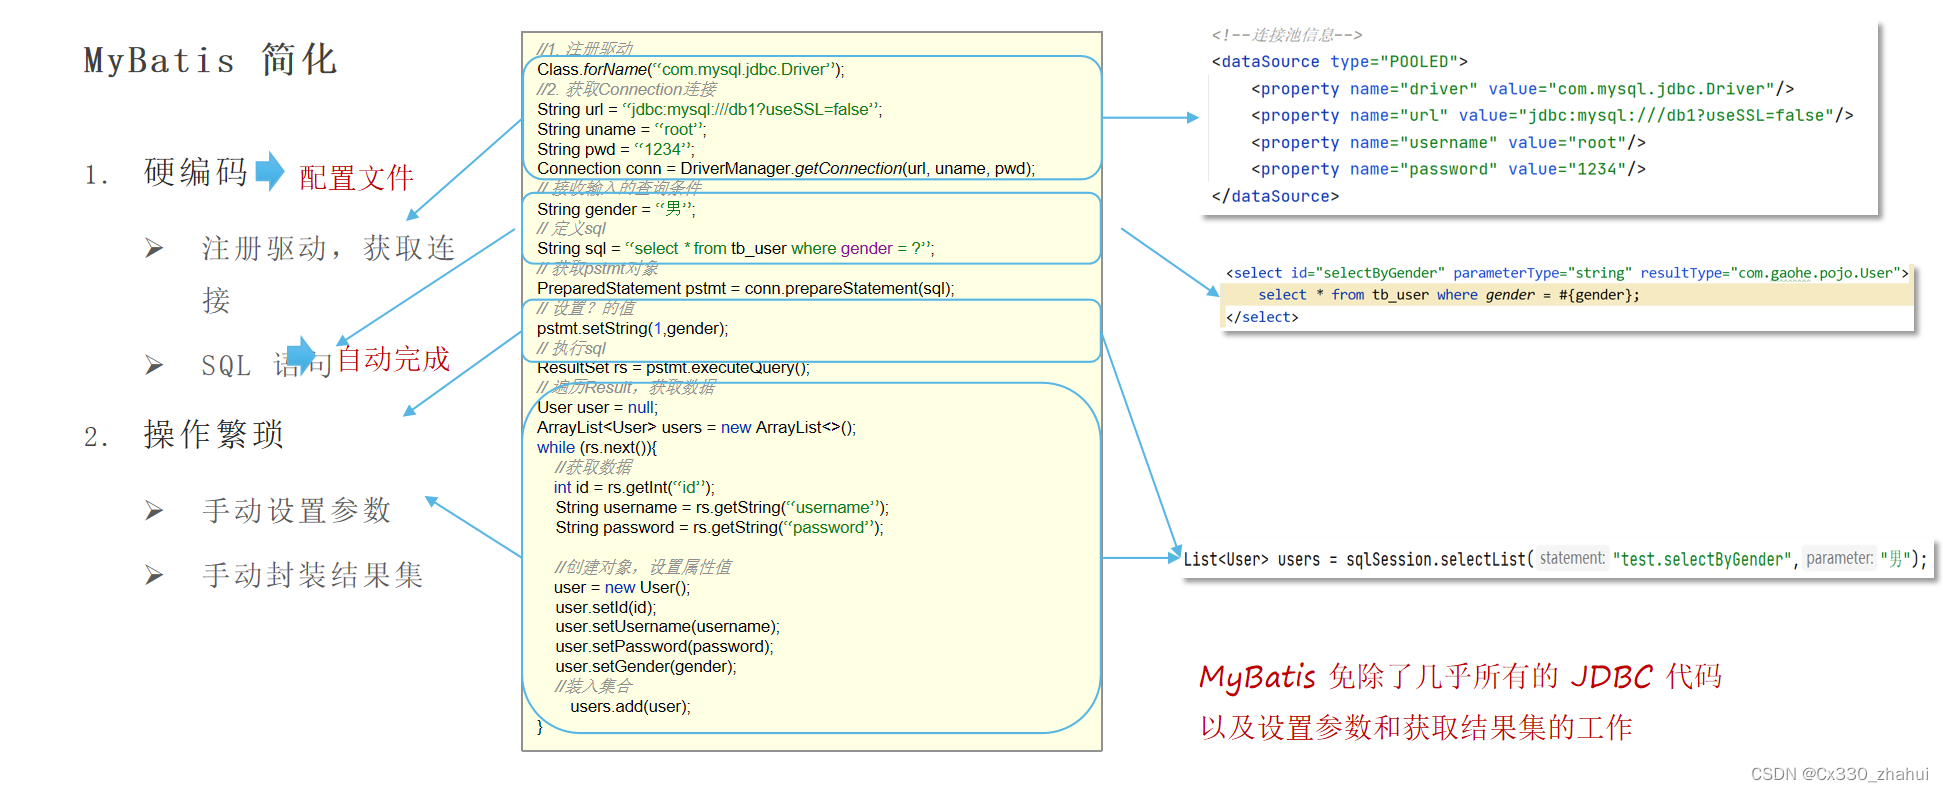Click the '// 定义sql' comment
This screenshot has height=792, width=1943.
point(571,228)
